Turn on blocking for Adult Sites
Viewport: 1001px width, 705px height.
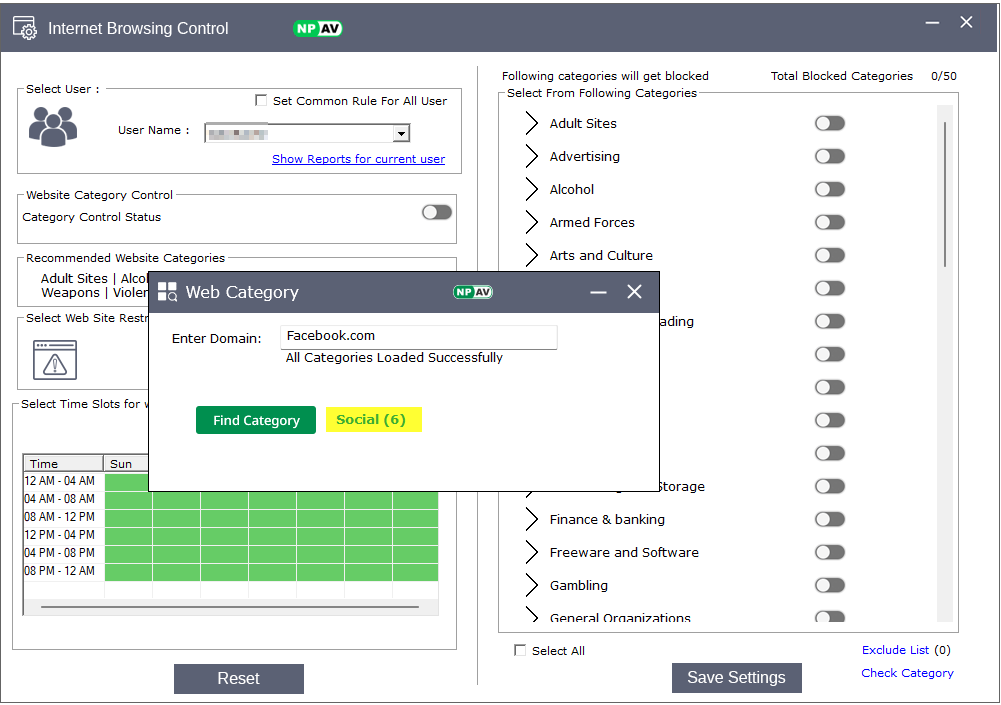(x=829, y=123)
